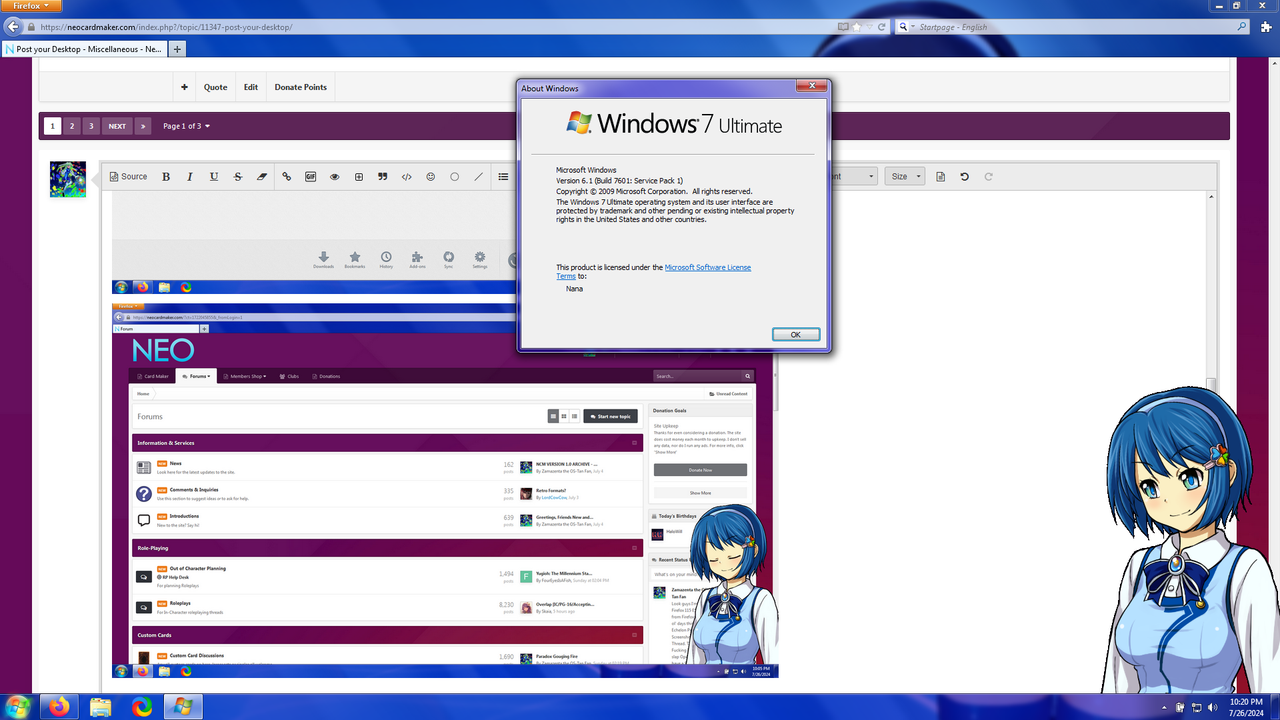Click the circle icon in editor toolbar
Viewport: 1280px width, 720px height.
455,177
